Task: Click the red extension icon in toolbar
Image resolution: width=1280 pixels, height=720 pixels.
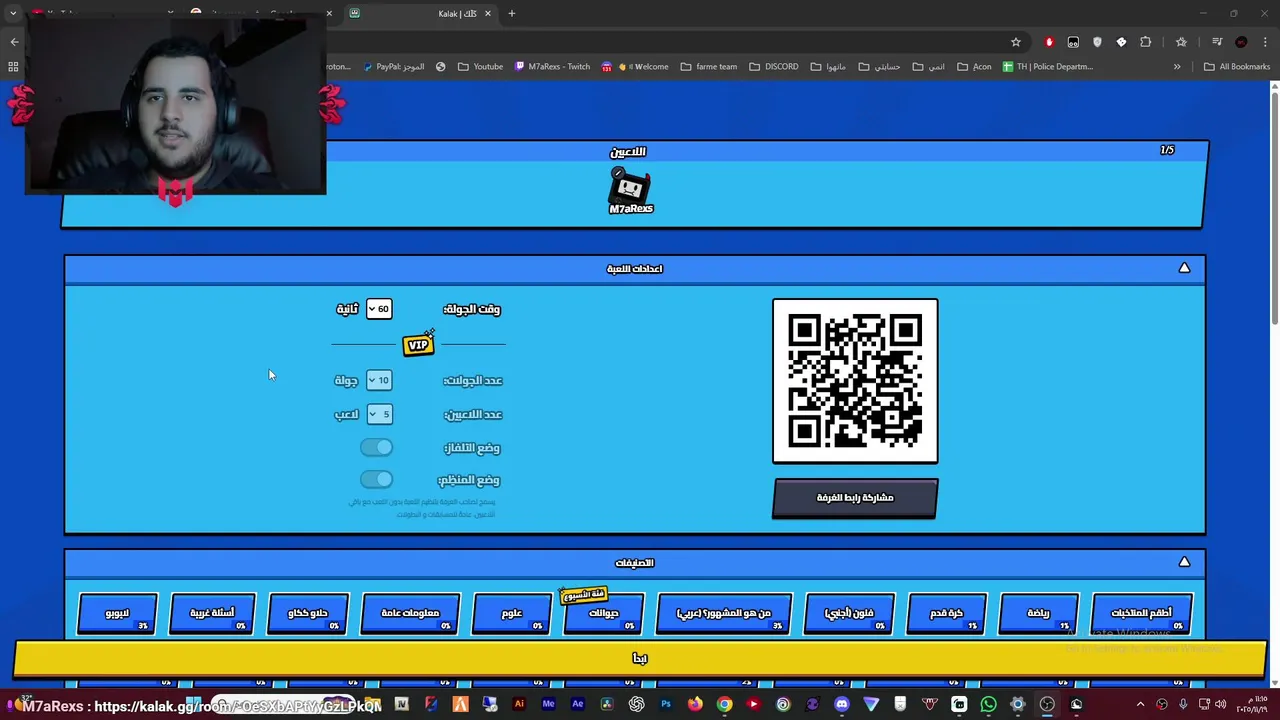Action: 1049,42
